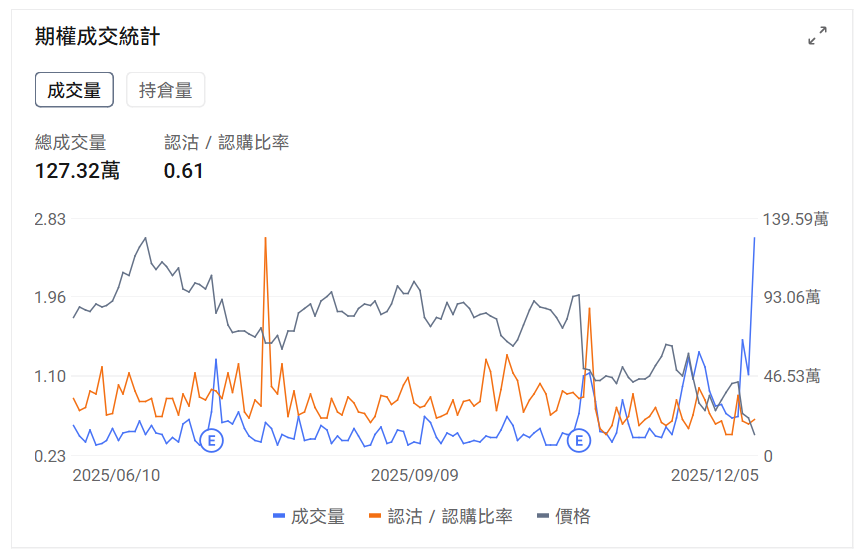The height and width of the screenshot is (555, 860).
Task: Select the 成交量 tab button
Action: click(x=74, y=90)
